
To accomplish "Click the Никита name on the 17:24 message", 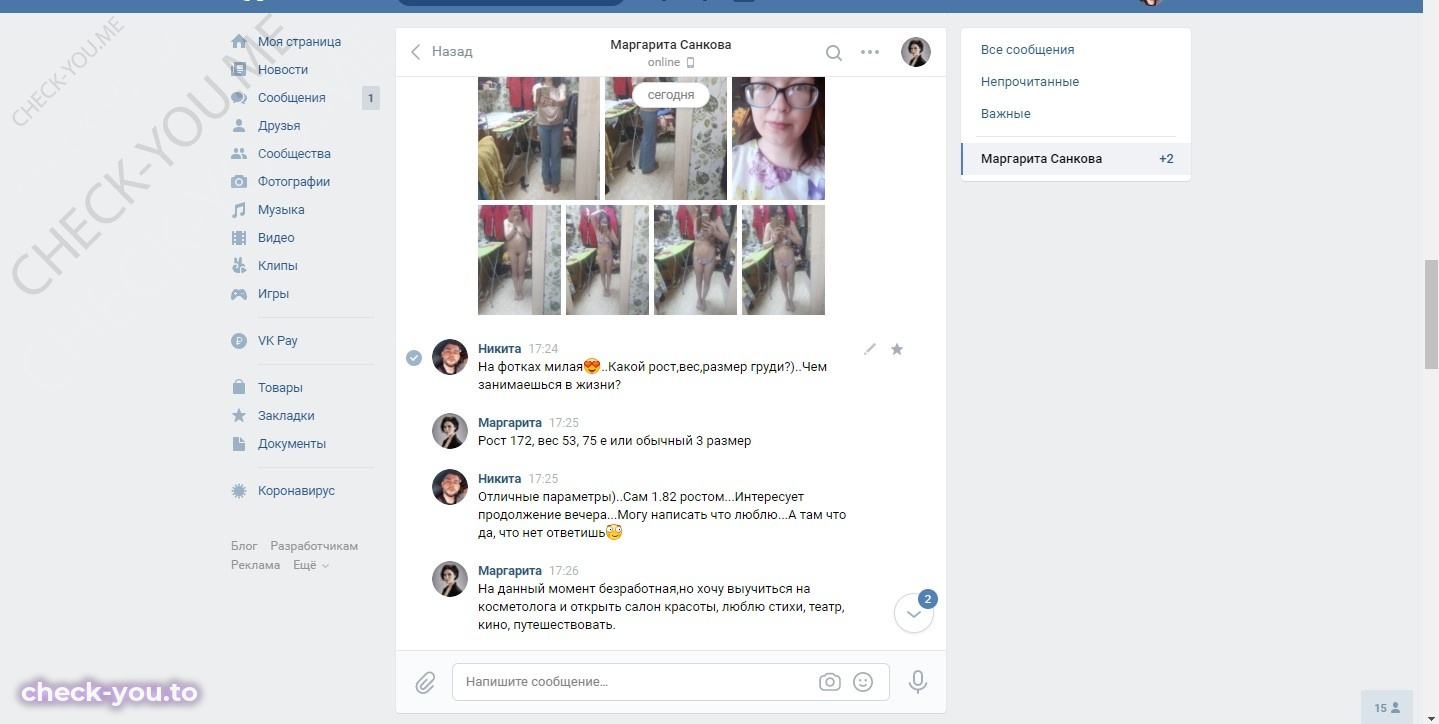I will pos(499,349).
